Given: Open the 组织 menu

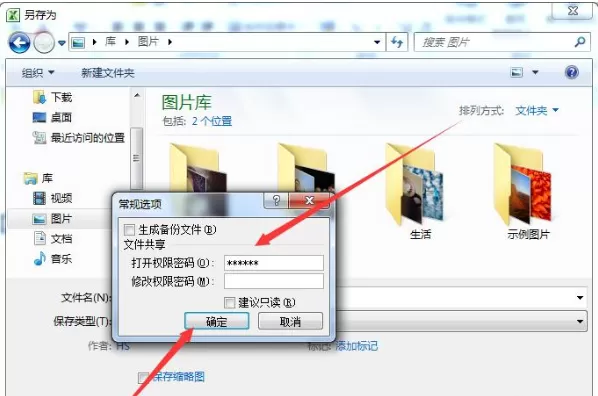Looking at the screenshot, I should 38,72.
